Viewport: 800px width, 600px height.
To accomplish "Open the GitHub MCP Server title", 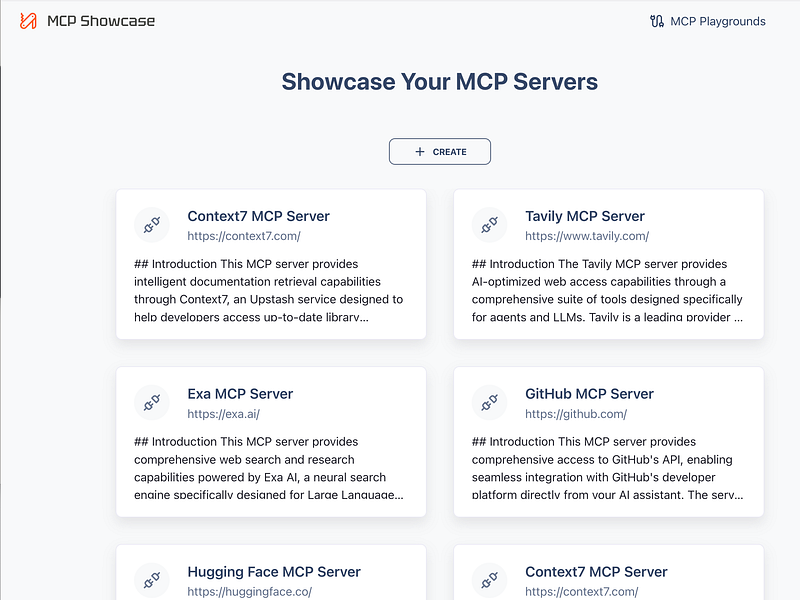I will [589, 394].
